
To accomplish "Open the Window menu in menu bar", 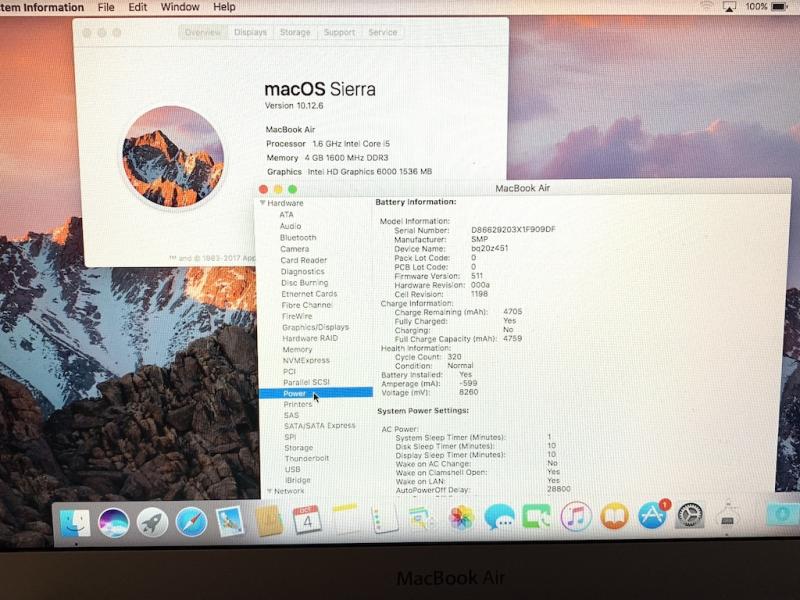I will click(180, 7).
